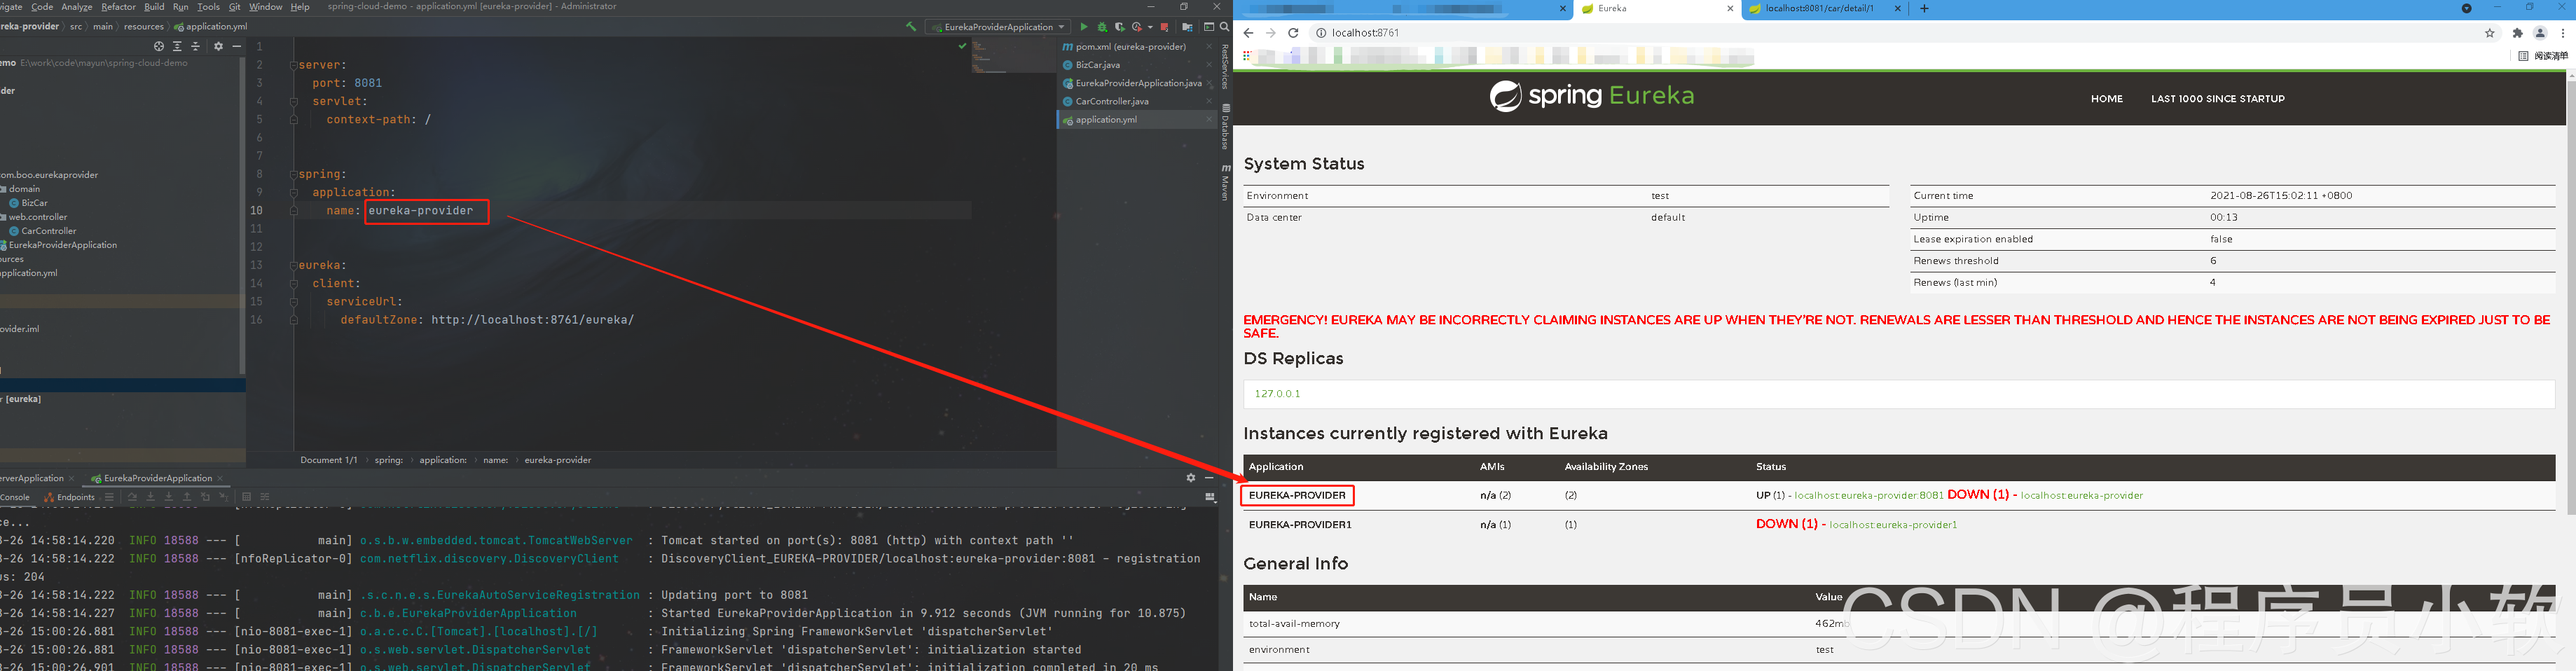The height and width of the screenshot is (671, 2576).
Task: Click LAST 1000 SINCE STARTUP link
Action: click(x=2217, y=99)
